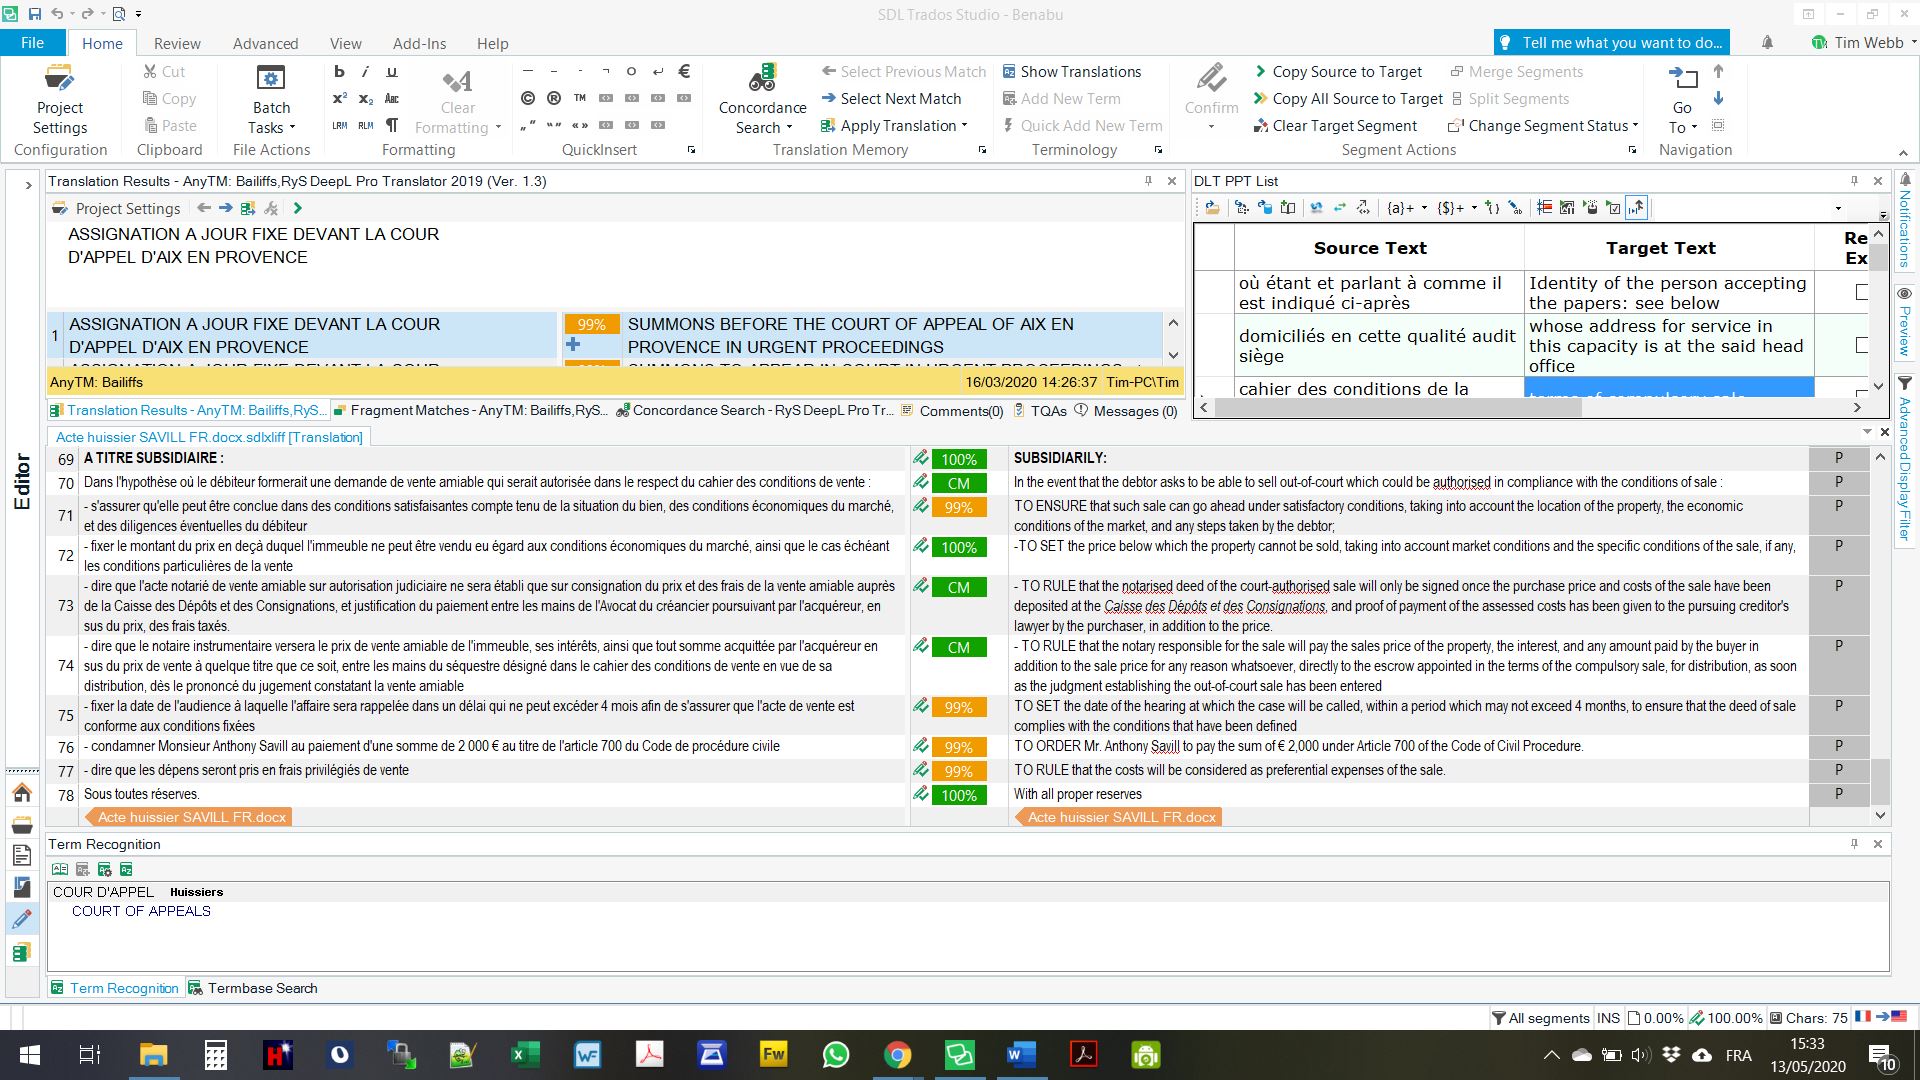Open the Comments tab
The image size is (1920, 1080).
click(952, 410)
